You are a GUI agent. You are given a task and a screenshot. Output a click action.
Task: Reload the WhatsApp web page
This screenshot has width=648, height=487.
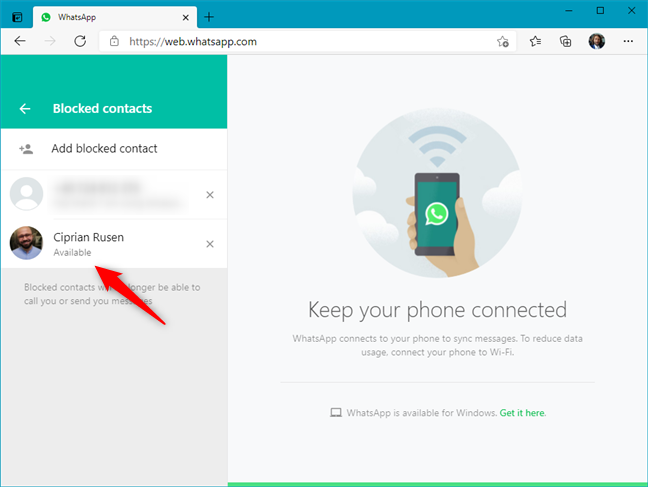[80, 41]
